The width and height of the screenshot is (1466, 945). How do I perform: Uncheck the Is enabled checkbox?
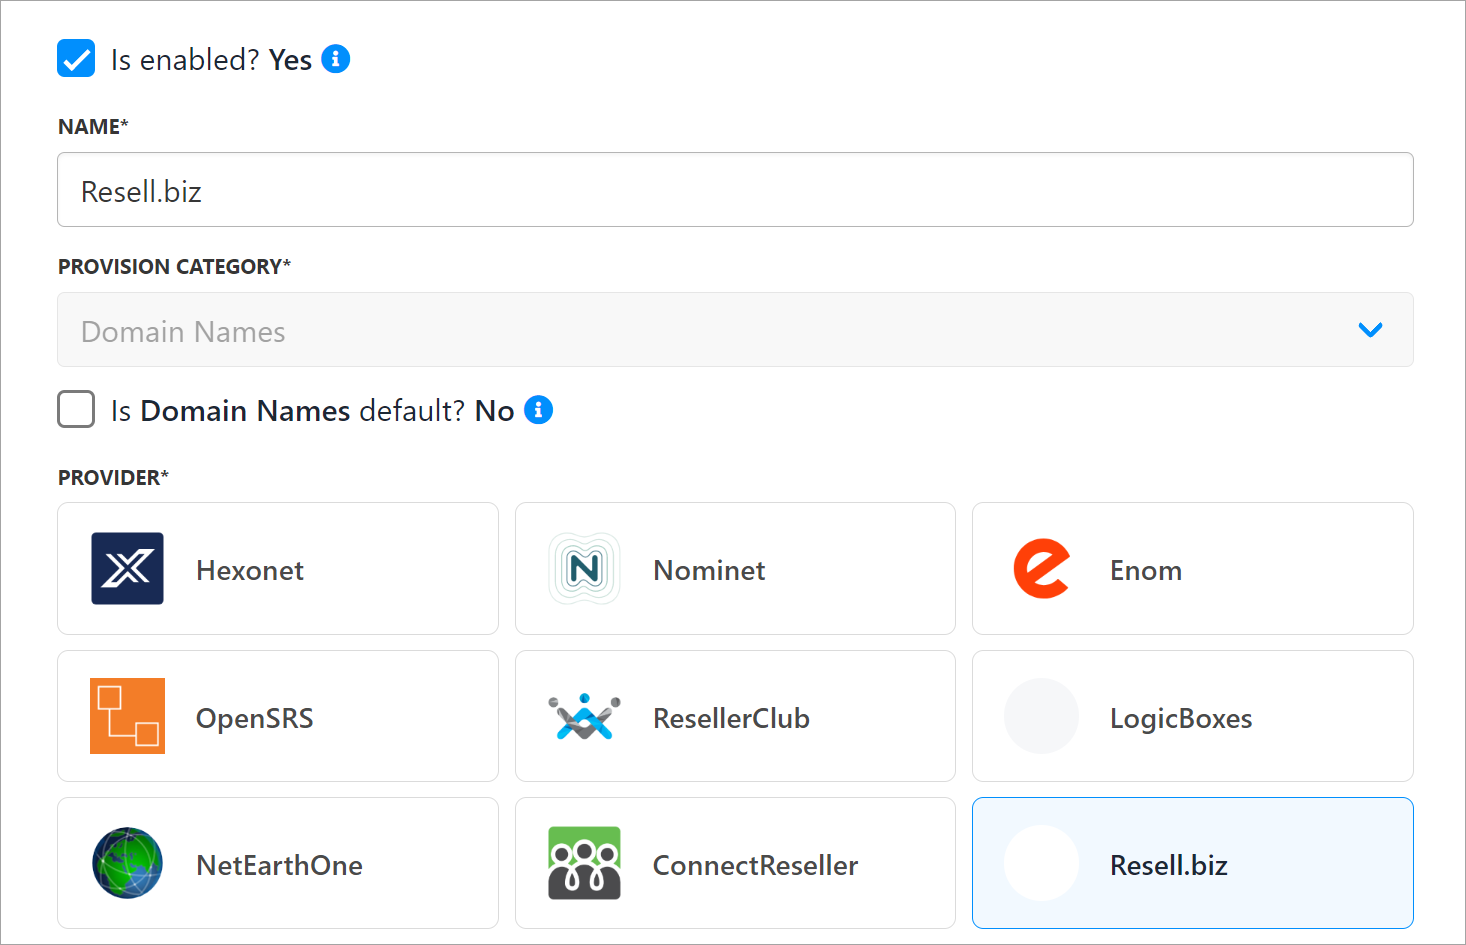click(x=76, y=59)
